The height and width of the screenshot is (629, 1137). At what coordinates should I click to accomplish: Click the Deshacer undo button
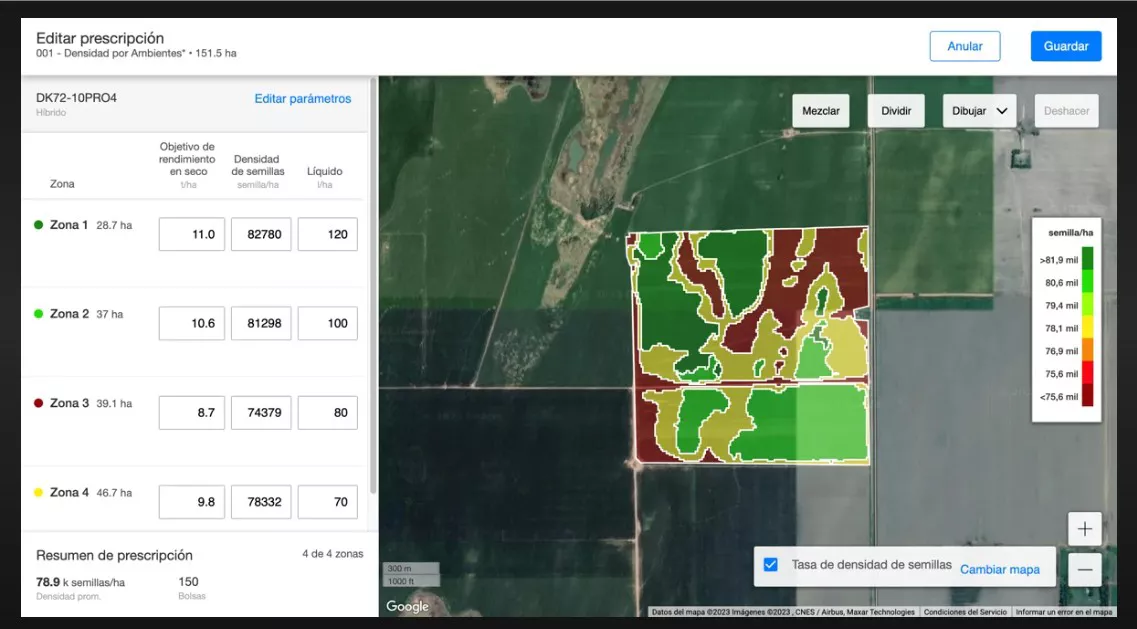[x=1066, y=111]
